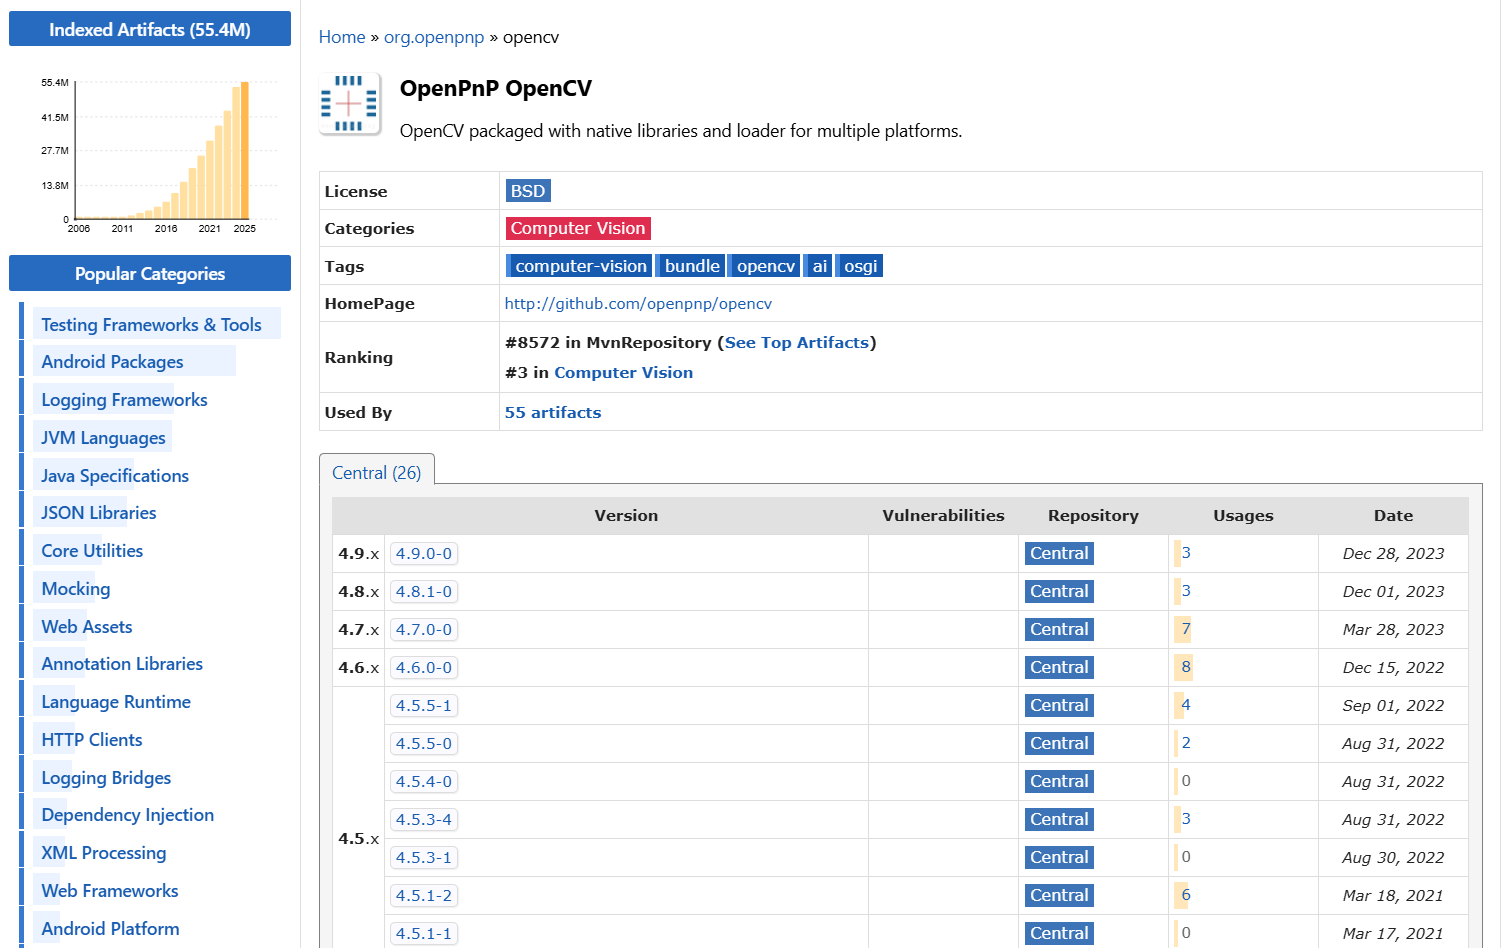Click the Central badge for 4.7.0-0
Image resolution: width=1501 pixels, height=948 pixels.
tap(1059, 629)
